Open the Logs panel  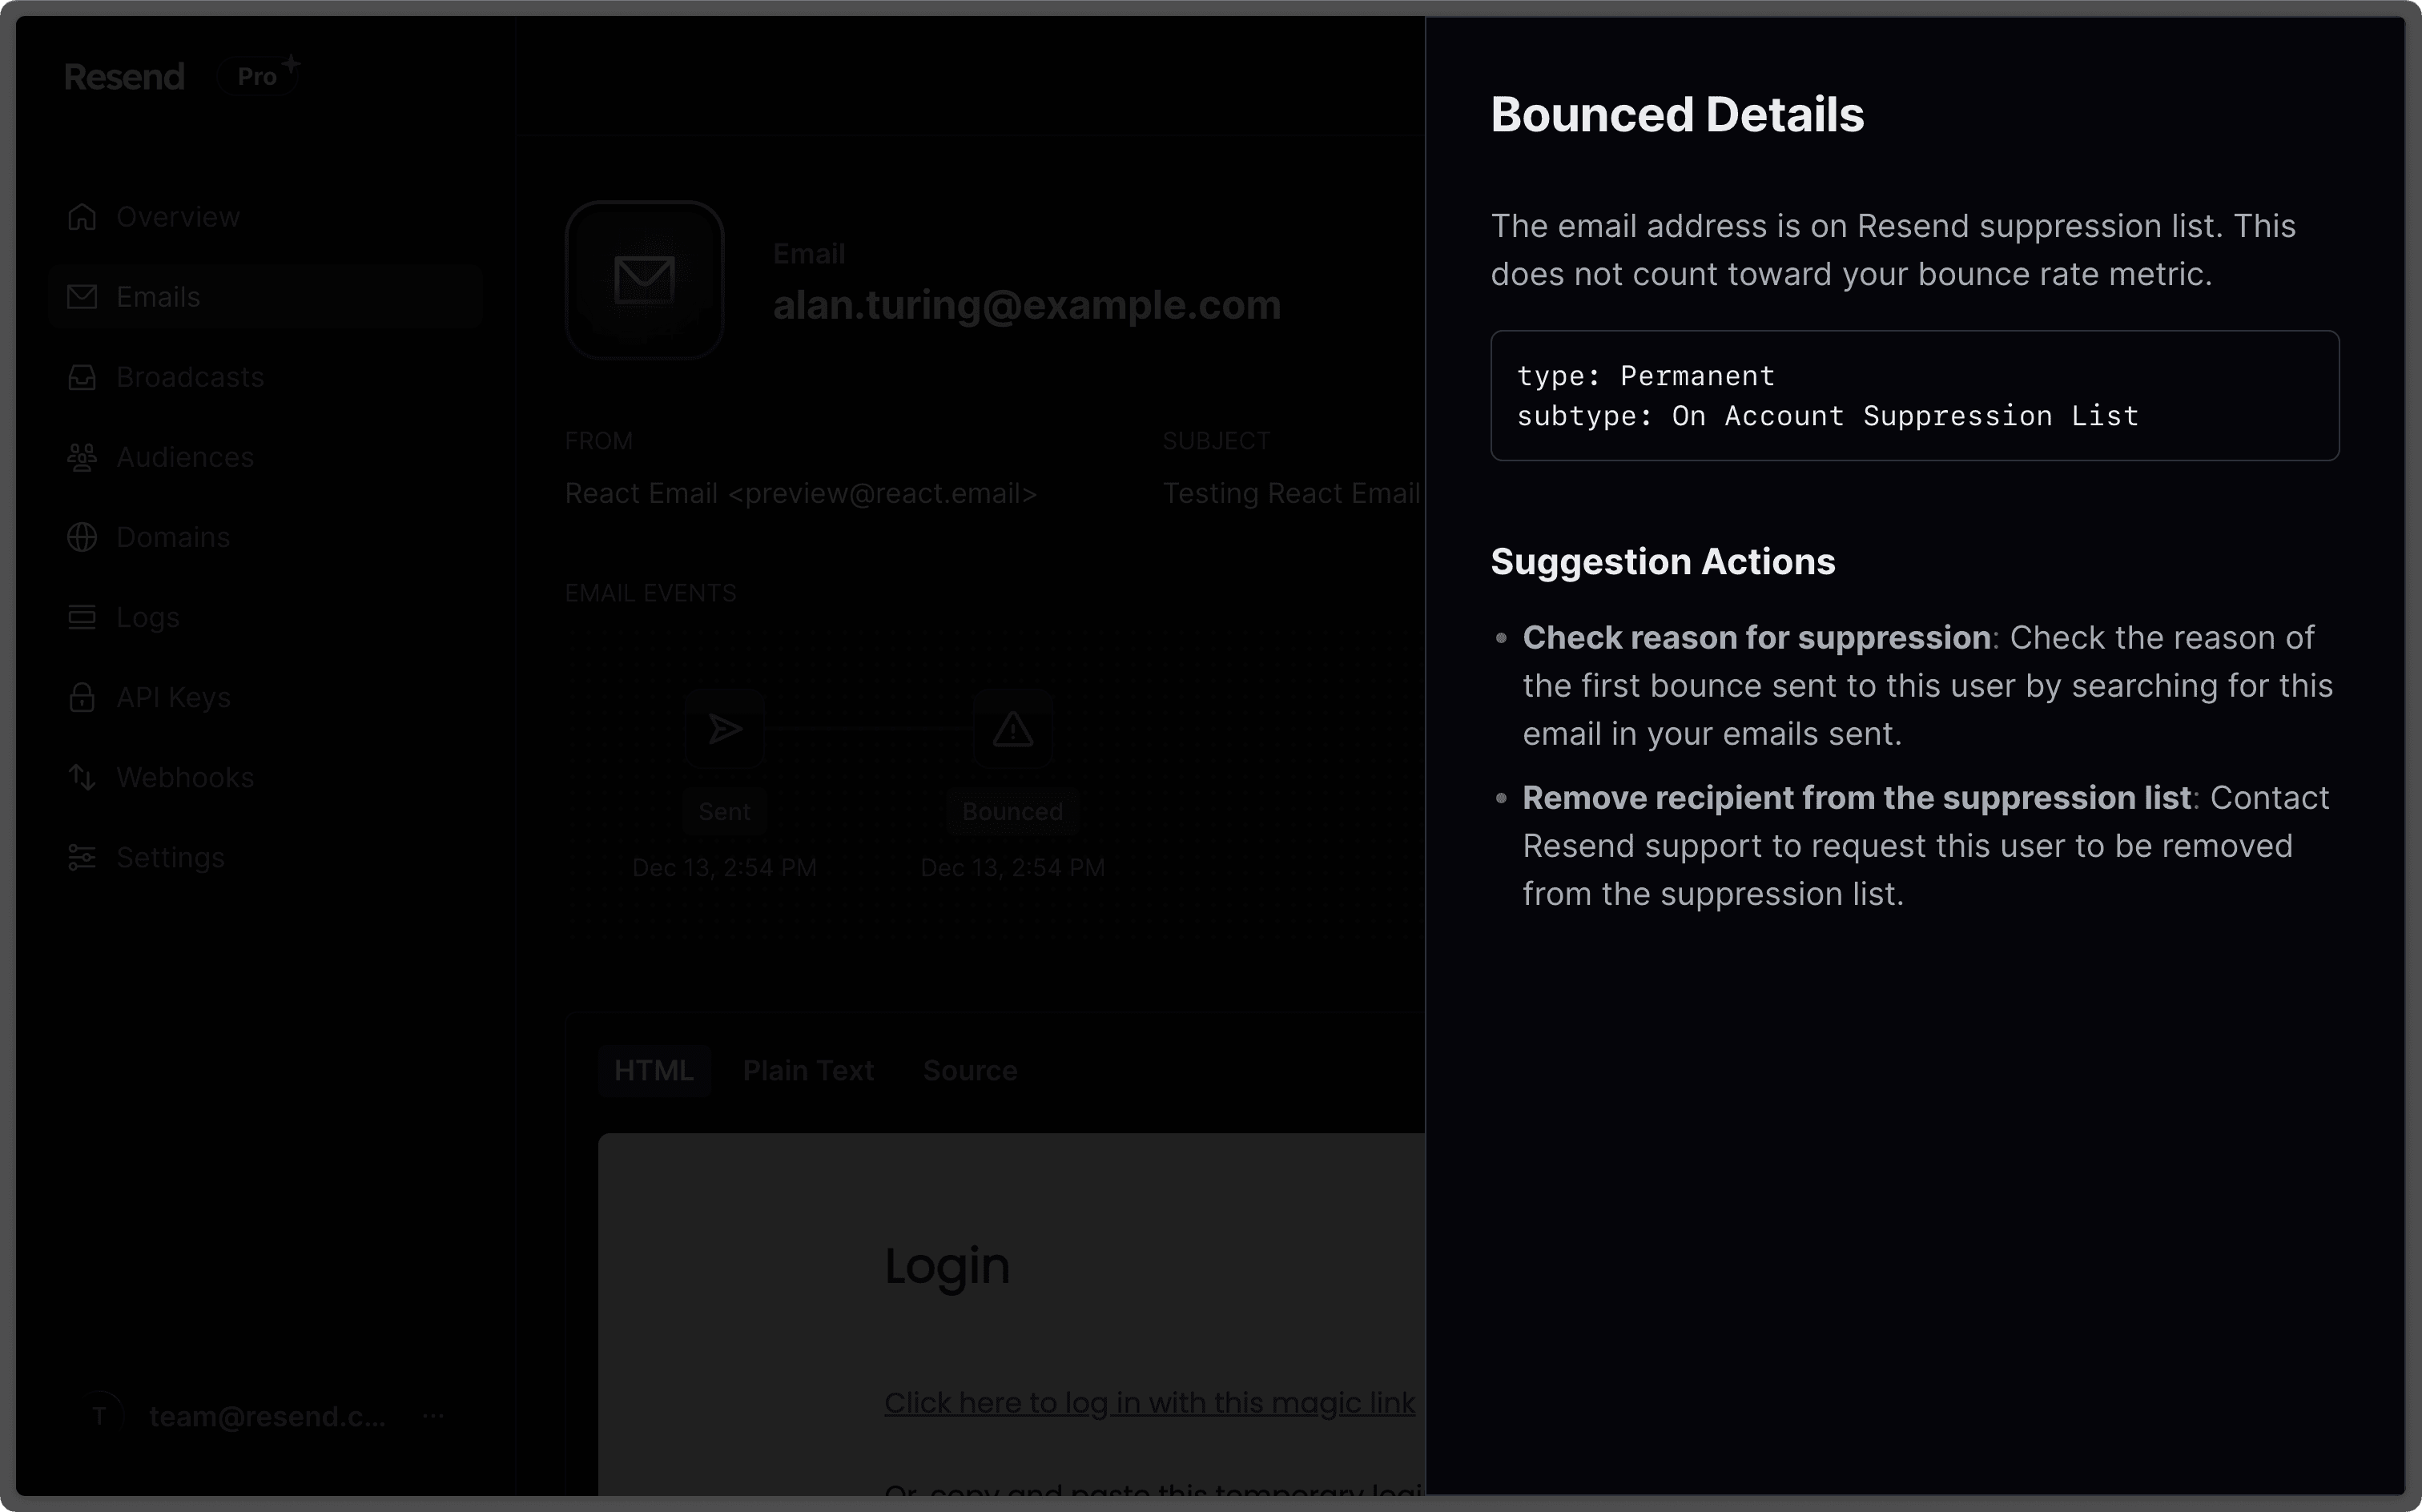coord(147,617)
